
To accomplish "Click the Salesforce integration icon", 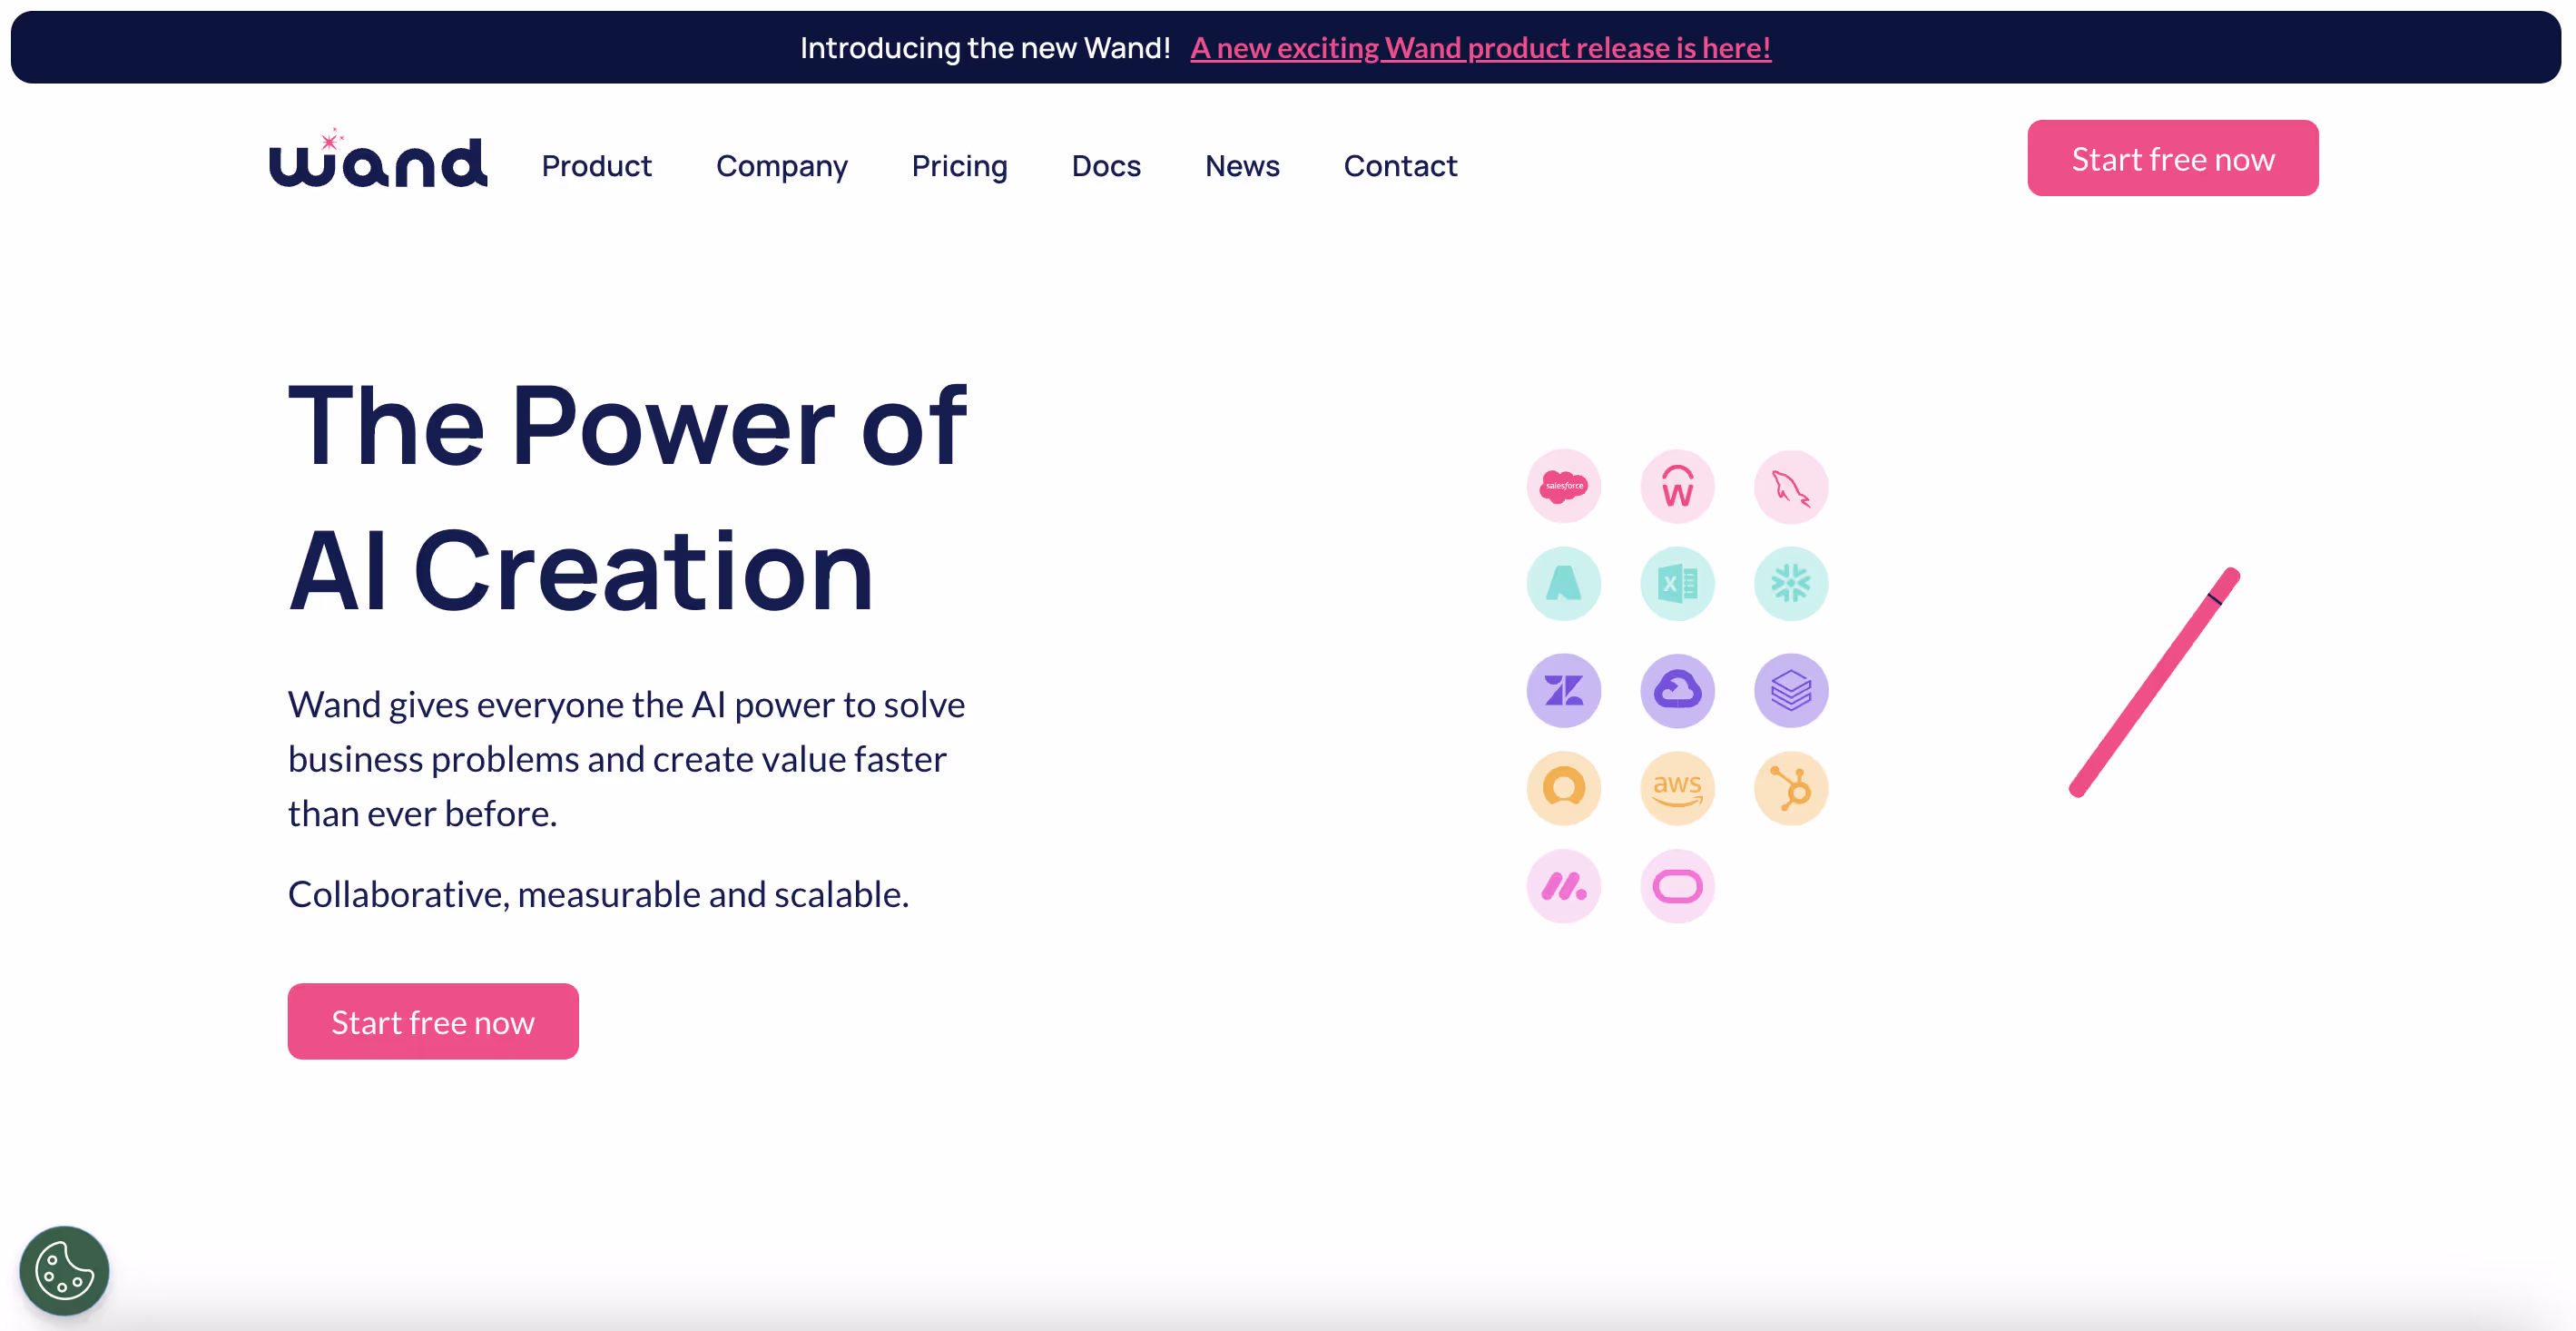I will (x=1563, y=486).
